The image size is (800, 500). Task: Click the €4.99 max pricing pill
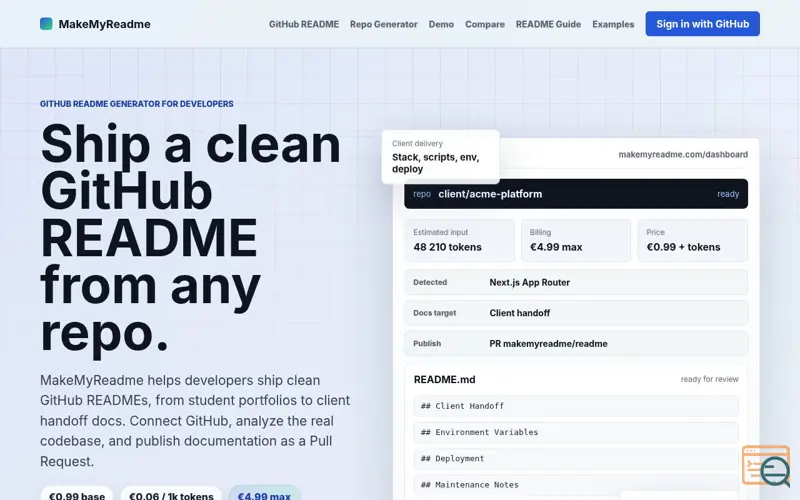click(264, 494)
